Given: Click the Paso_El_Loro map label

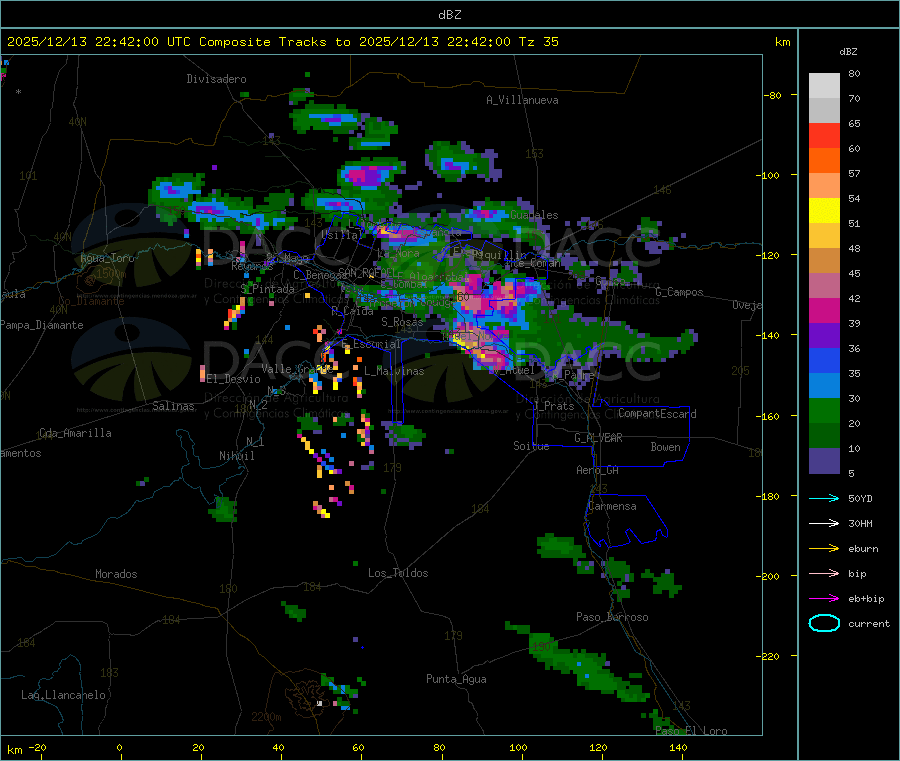Looking at the screenshot, I should tap(692, 731).
